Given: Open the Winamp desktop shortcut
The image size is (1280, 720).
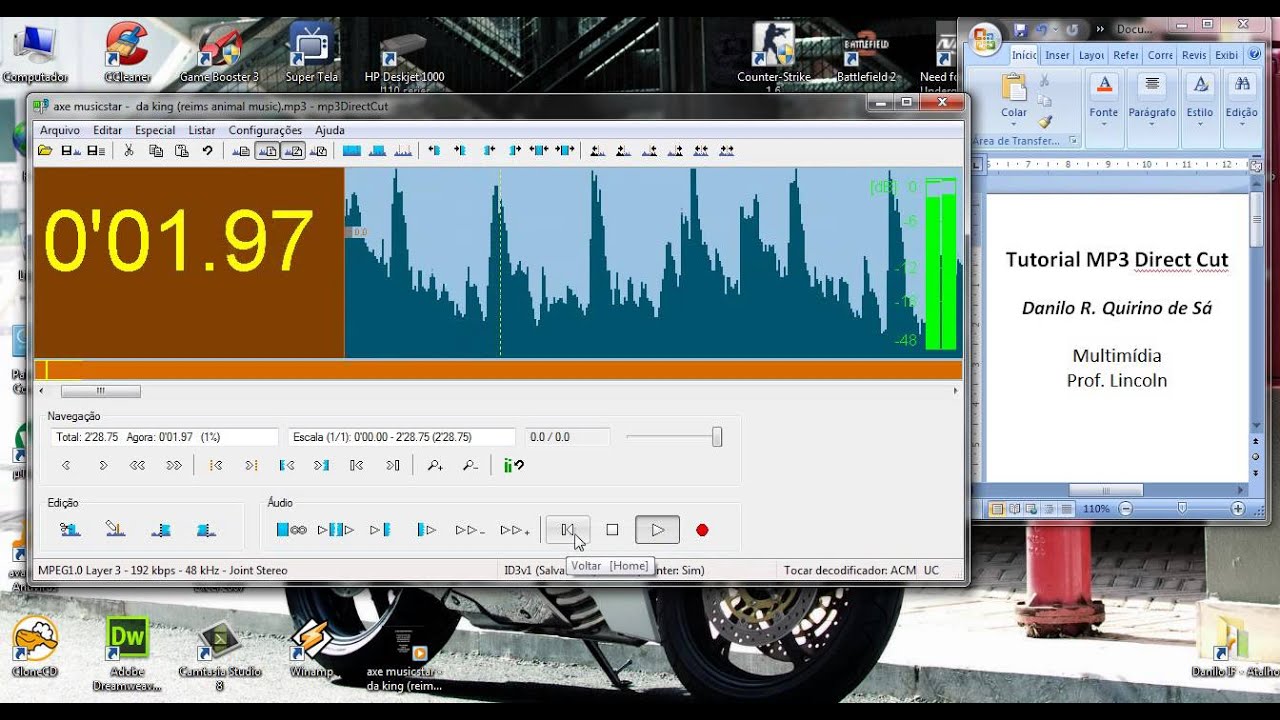Looking at the screenshot, I should tap(311, 649).
